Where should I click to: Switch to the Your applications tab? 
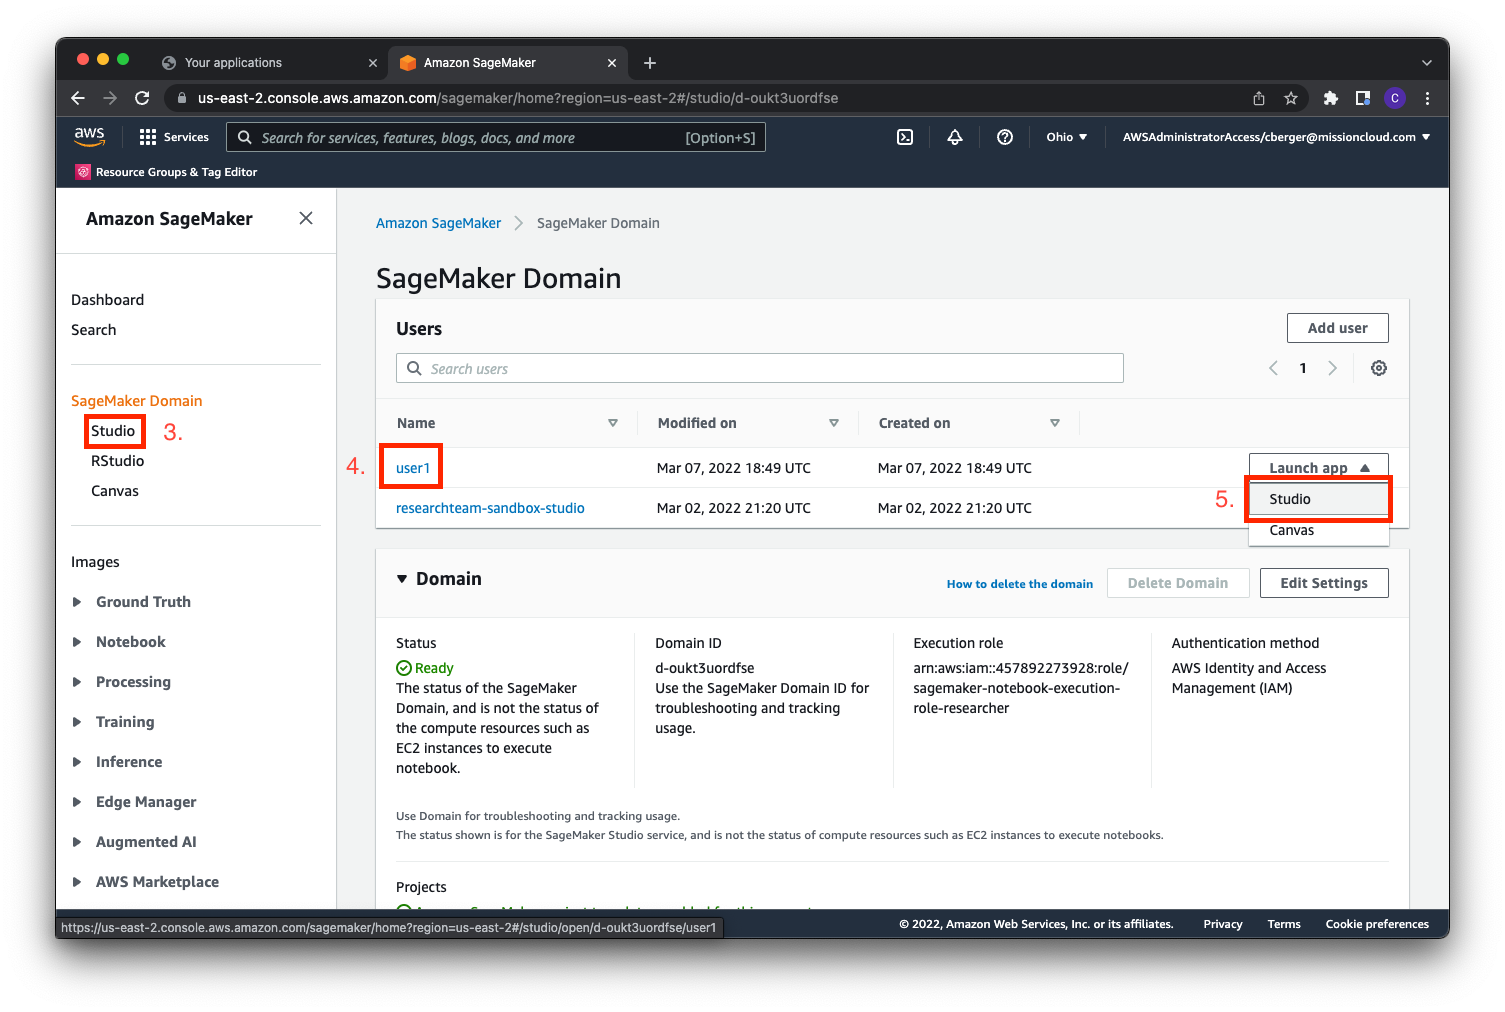[233, 62]
